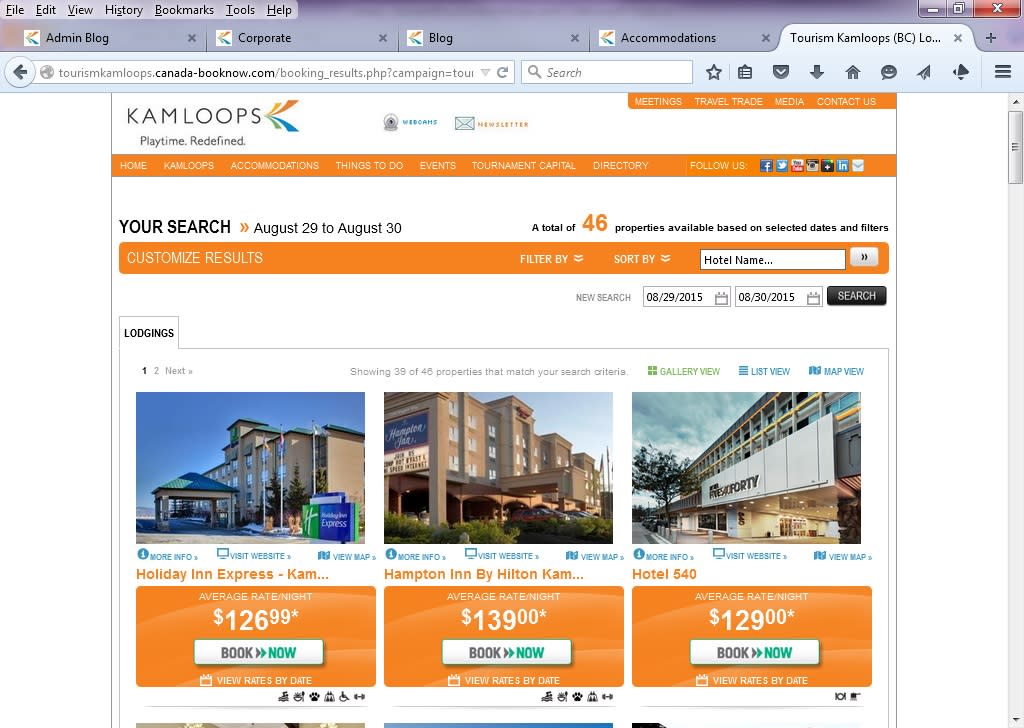Open the check-out date calendar icon

[x=813, y=298]
